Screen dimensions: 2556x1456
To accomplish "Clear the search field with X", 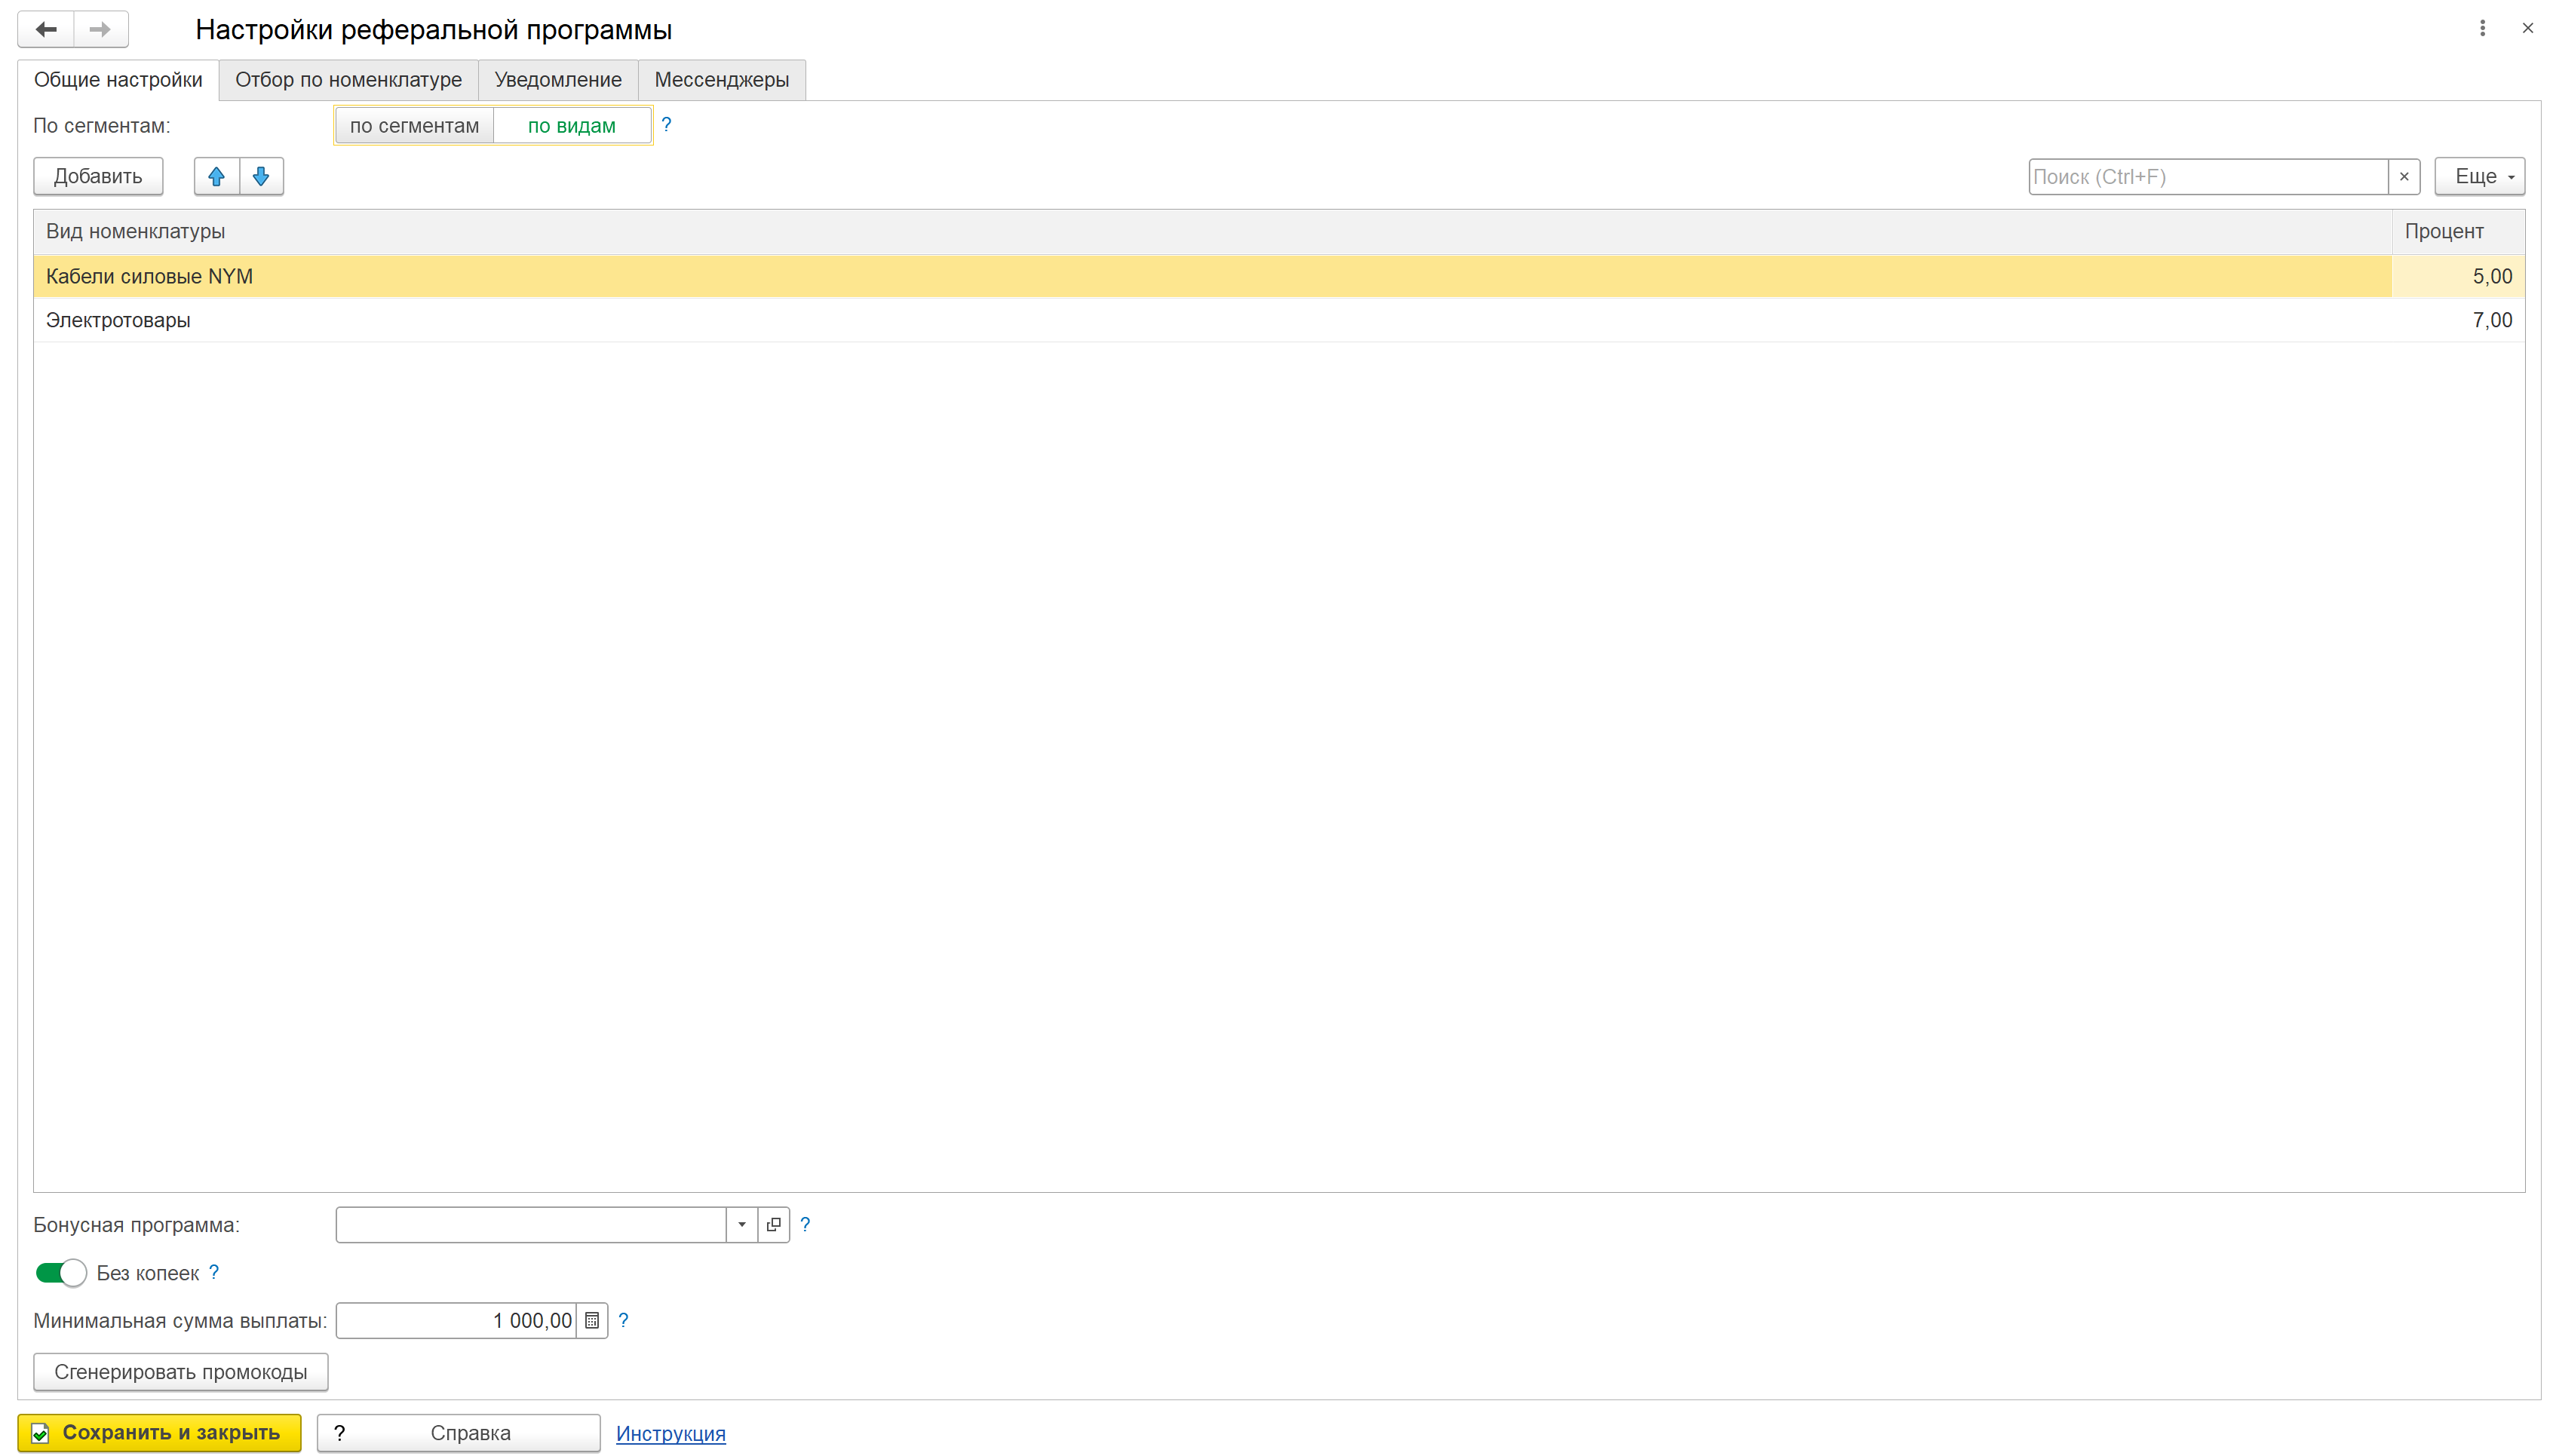I will 2403,177.
